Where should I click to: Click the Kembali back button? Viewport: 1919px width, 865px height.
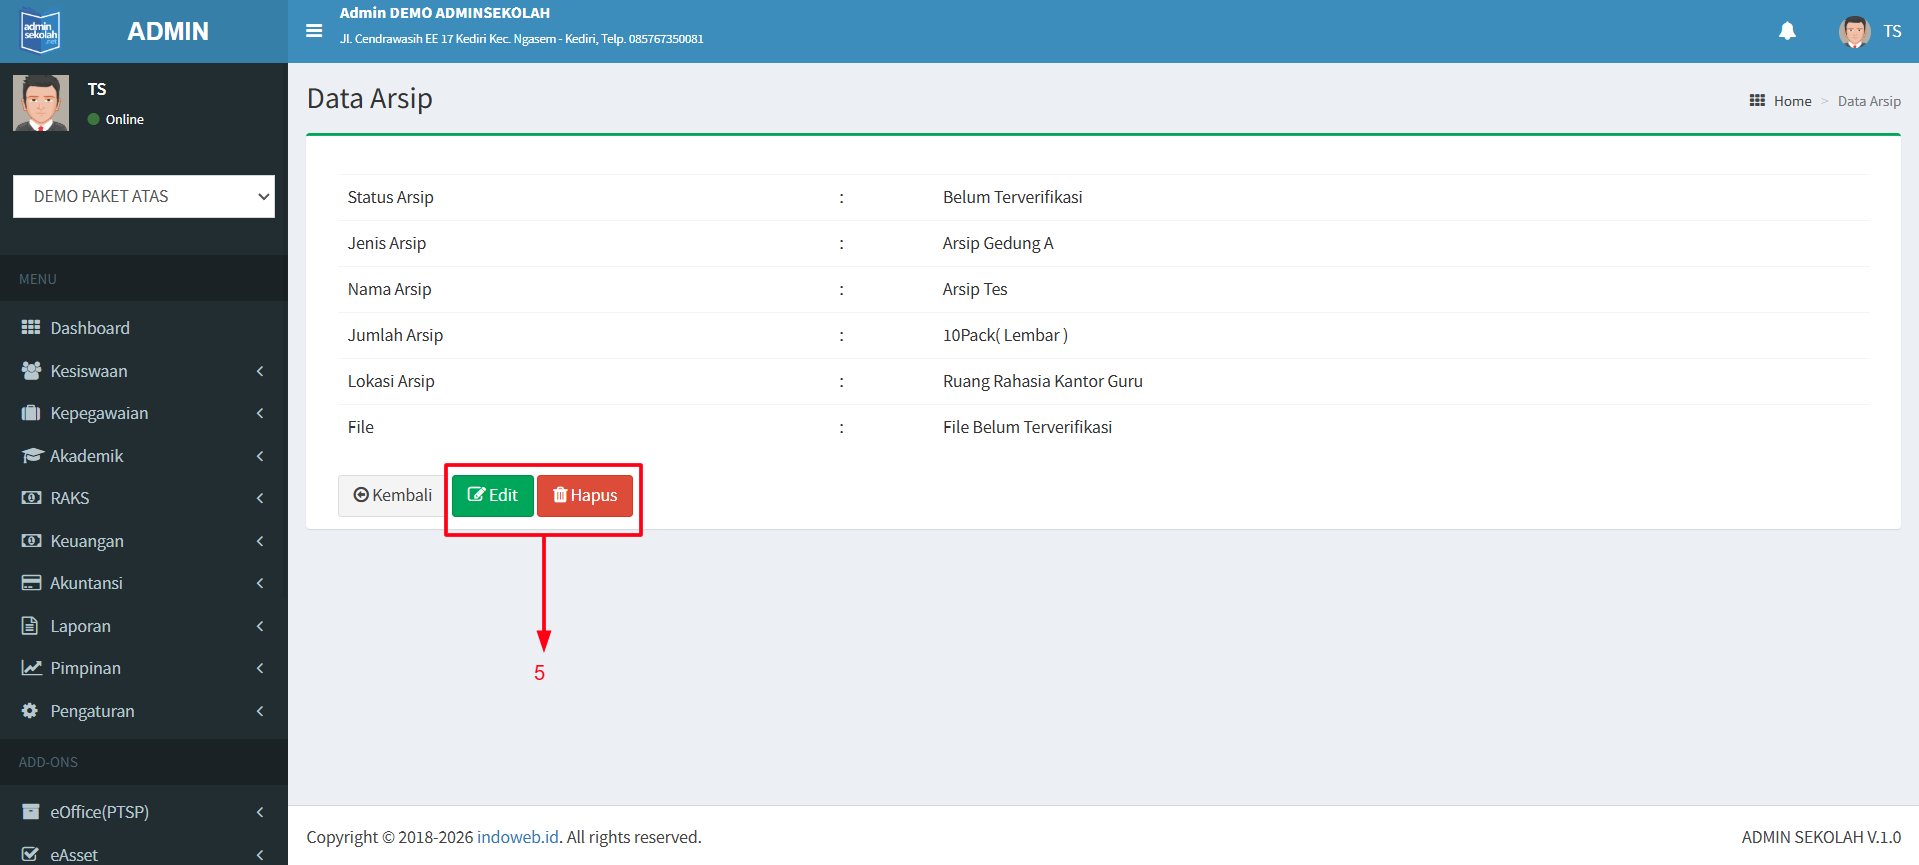point(392,495)
